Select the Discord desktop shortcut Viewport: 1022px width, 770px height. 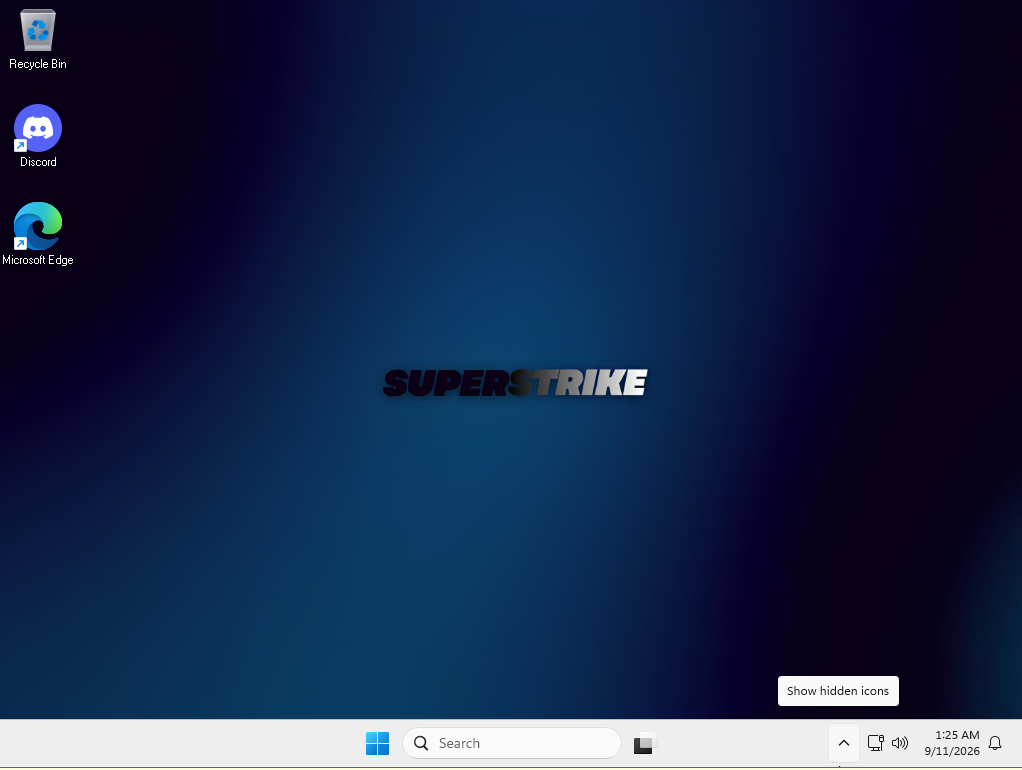(x=38, y=136)
